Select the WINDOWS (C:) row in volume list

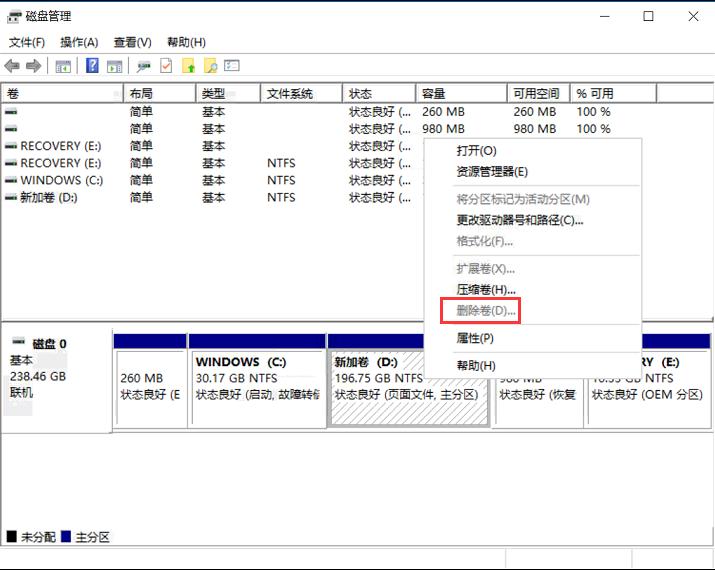click(x=212, y=181)
